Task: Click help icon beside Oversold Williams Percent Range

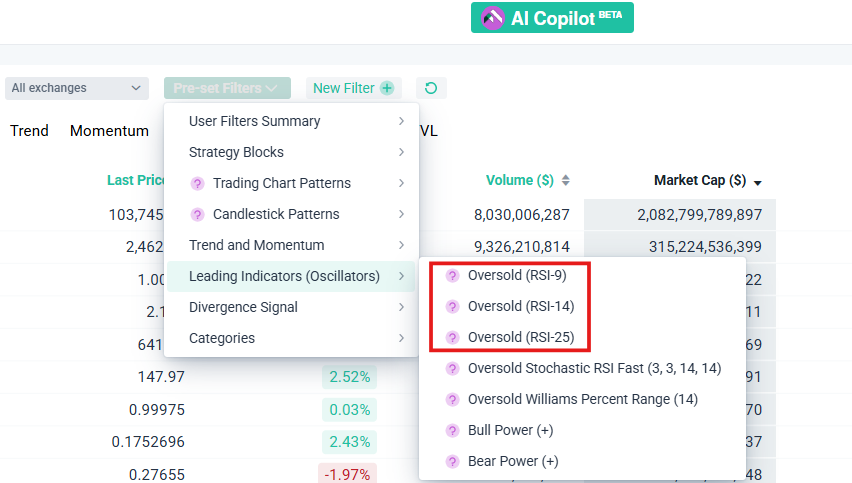Action: tap(452, 400)
